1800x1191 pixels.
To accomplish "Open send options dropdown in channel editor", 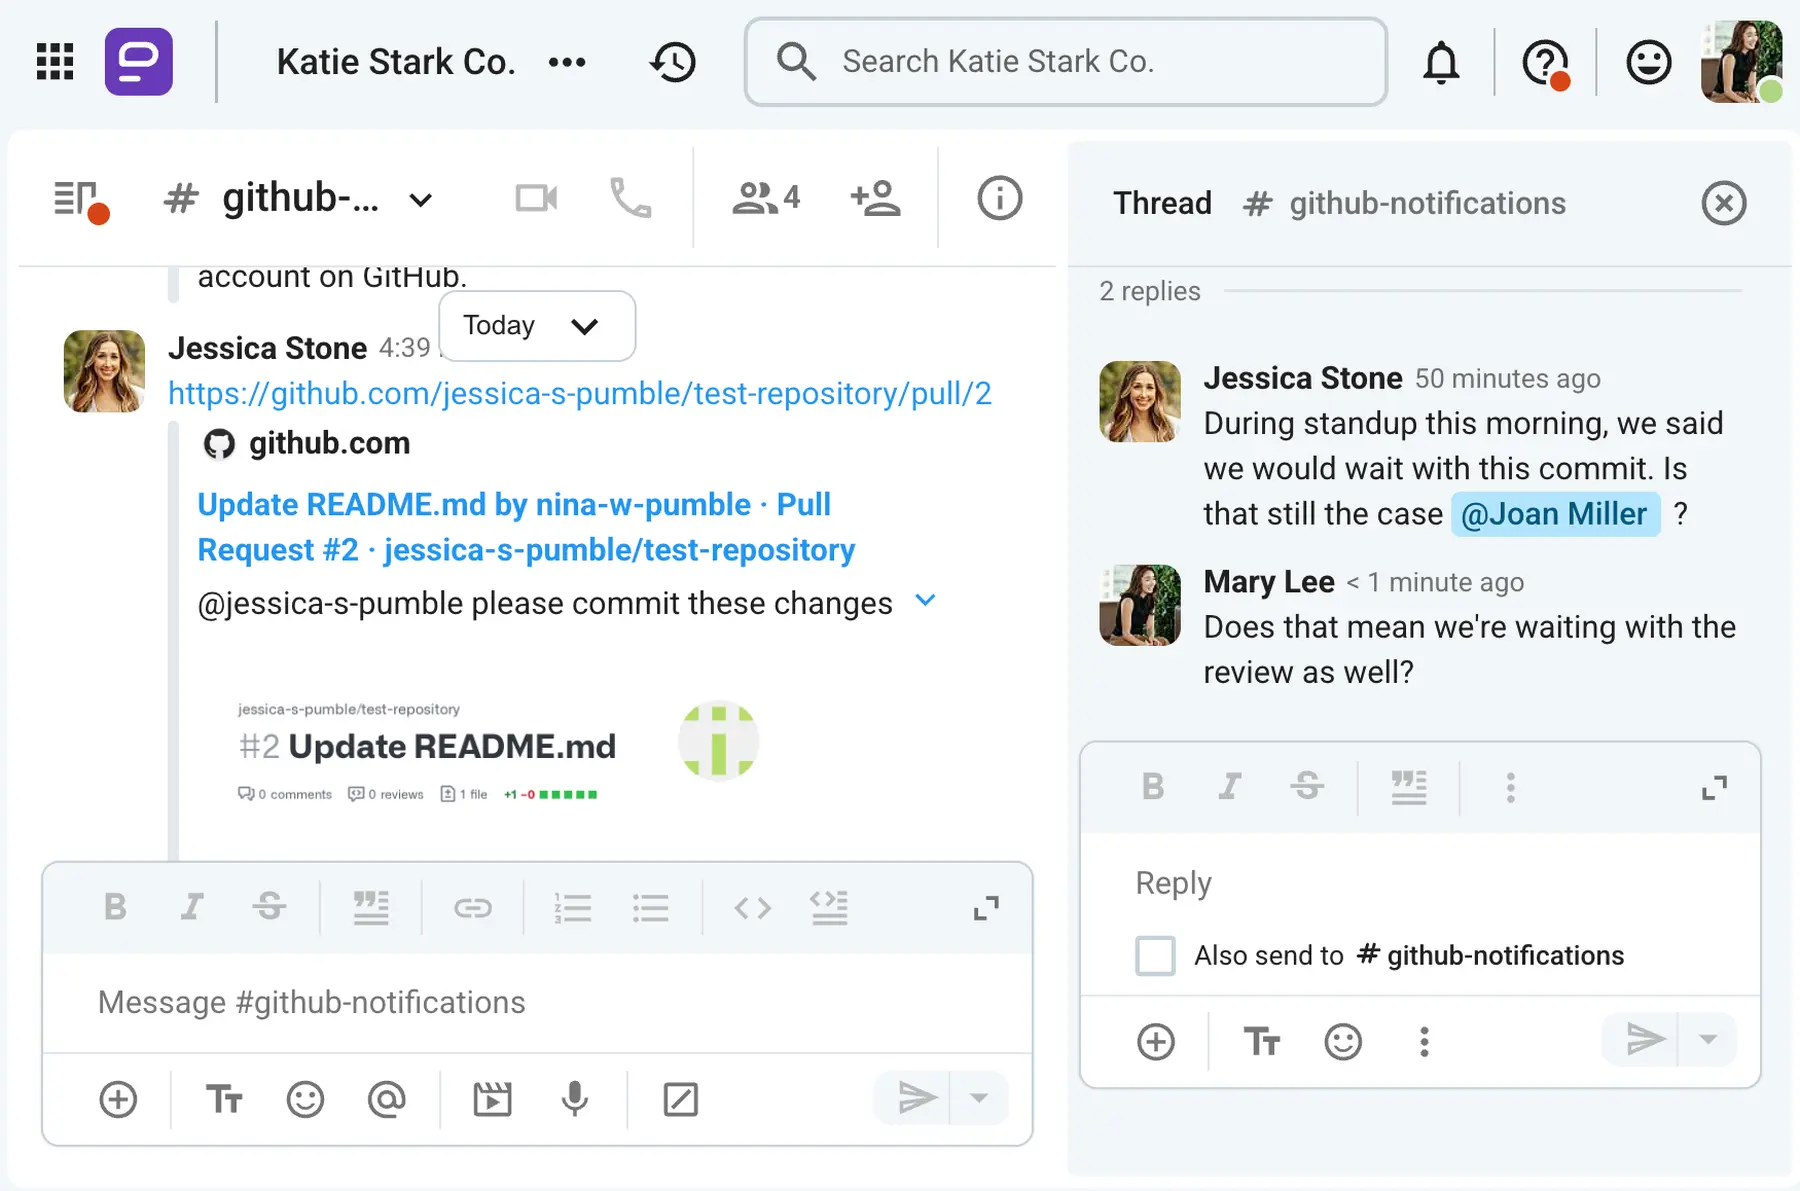I will pos(979,1098).
